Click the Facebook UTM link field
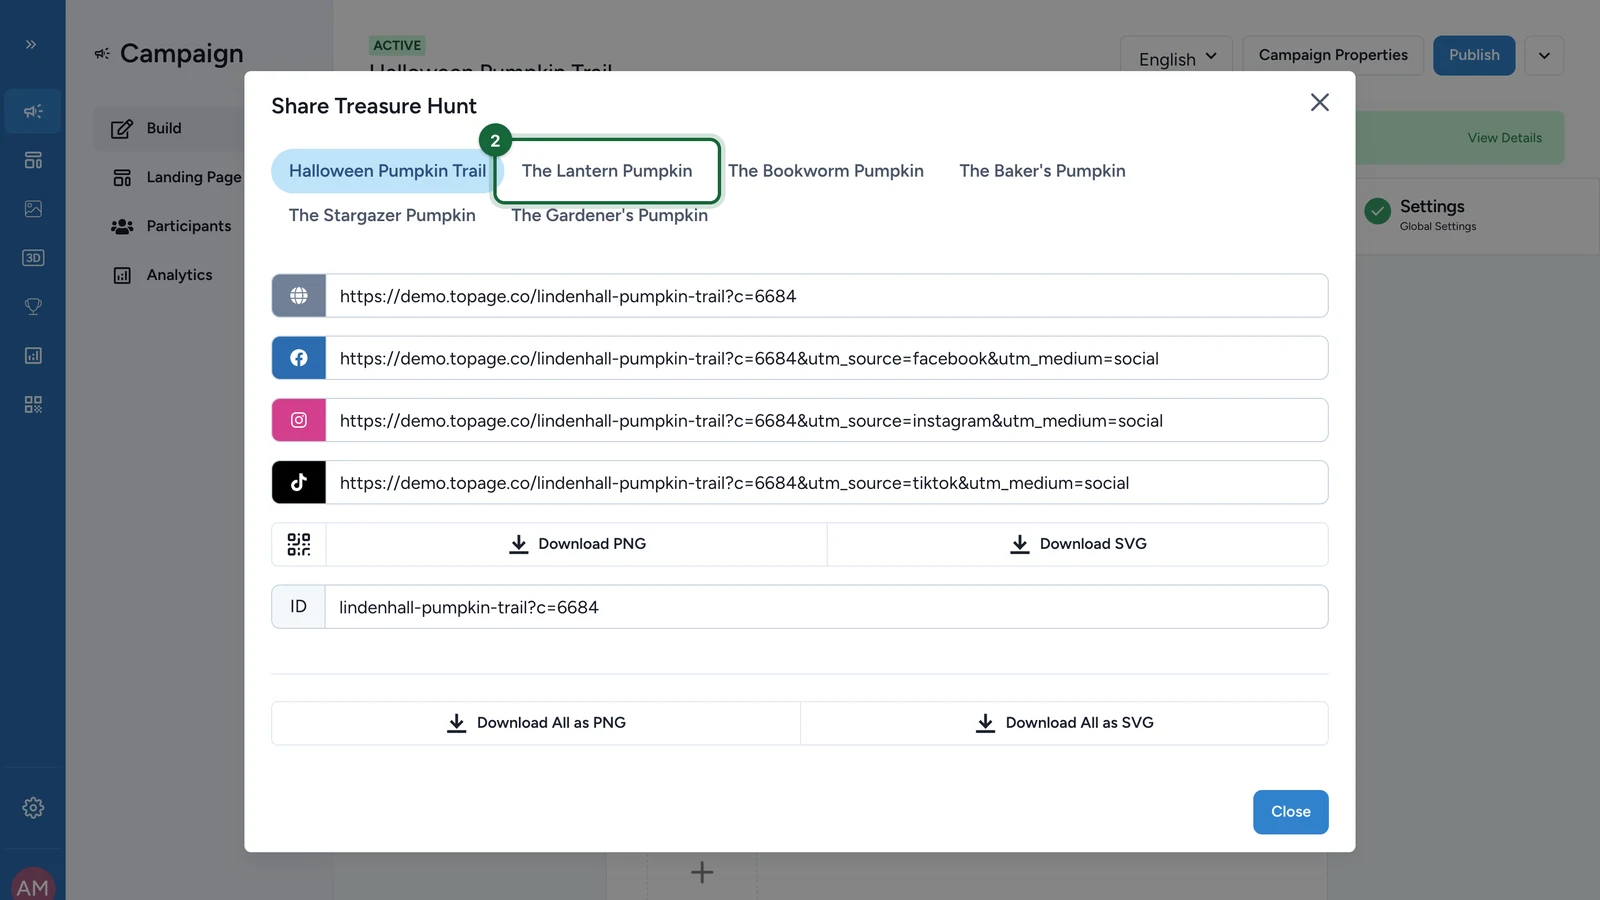Screen dimensions: 1600x900 (x=827, y=358)
